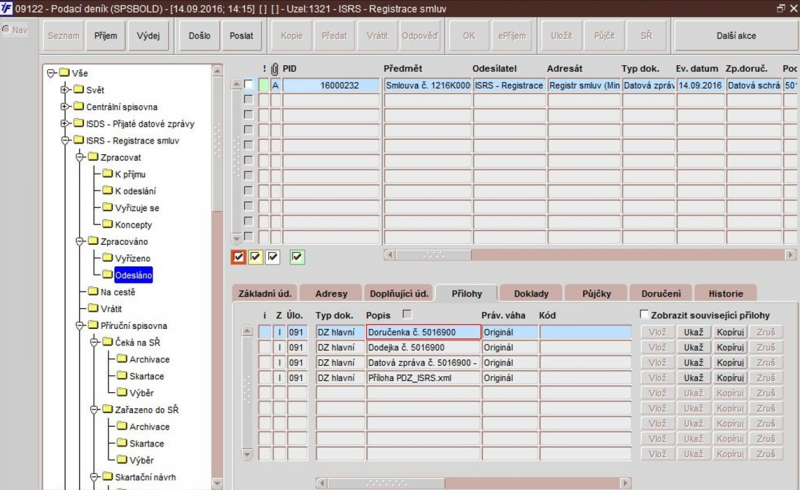This screenshot has width=800, height=490.
Task: Click the folder tree vertical scrollbar
Action: click(217, 276)
